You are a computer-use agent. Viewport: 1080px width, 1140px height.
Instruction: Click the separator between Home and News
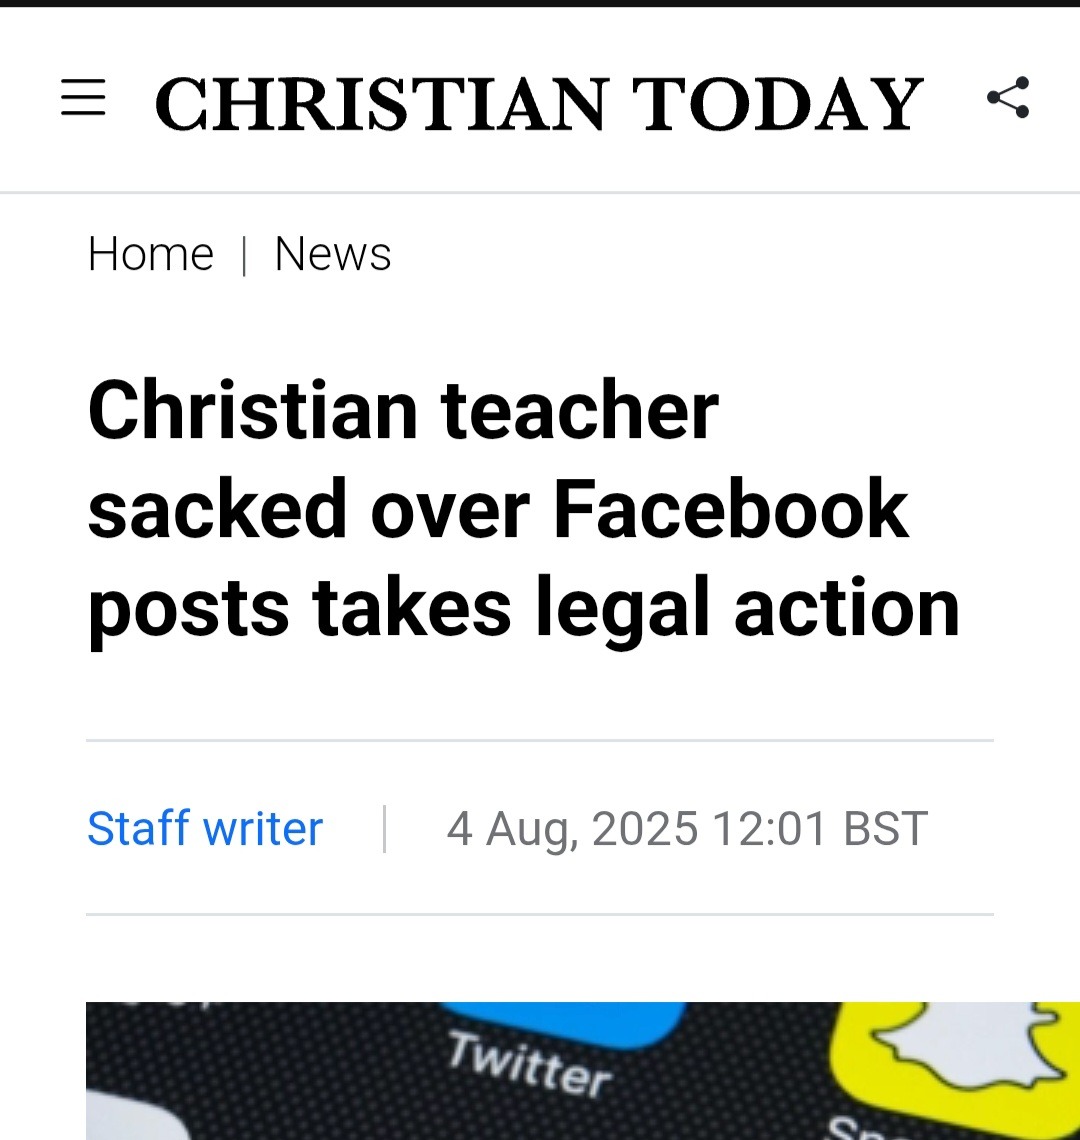pyautogui.click(x=243, y=255)
